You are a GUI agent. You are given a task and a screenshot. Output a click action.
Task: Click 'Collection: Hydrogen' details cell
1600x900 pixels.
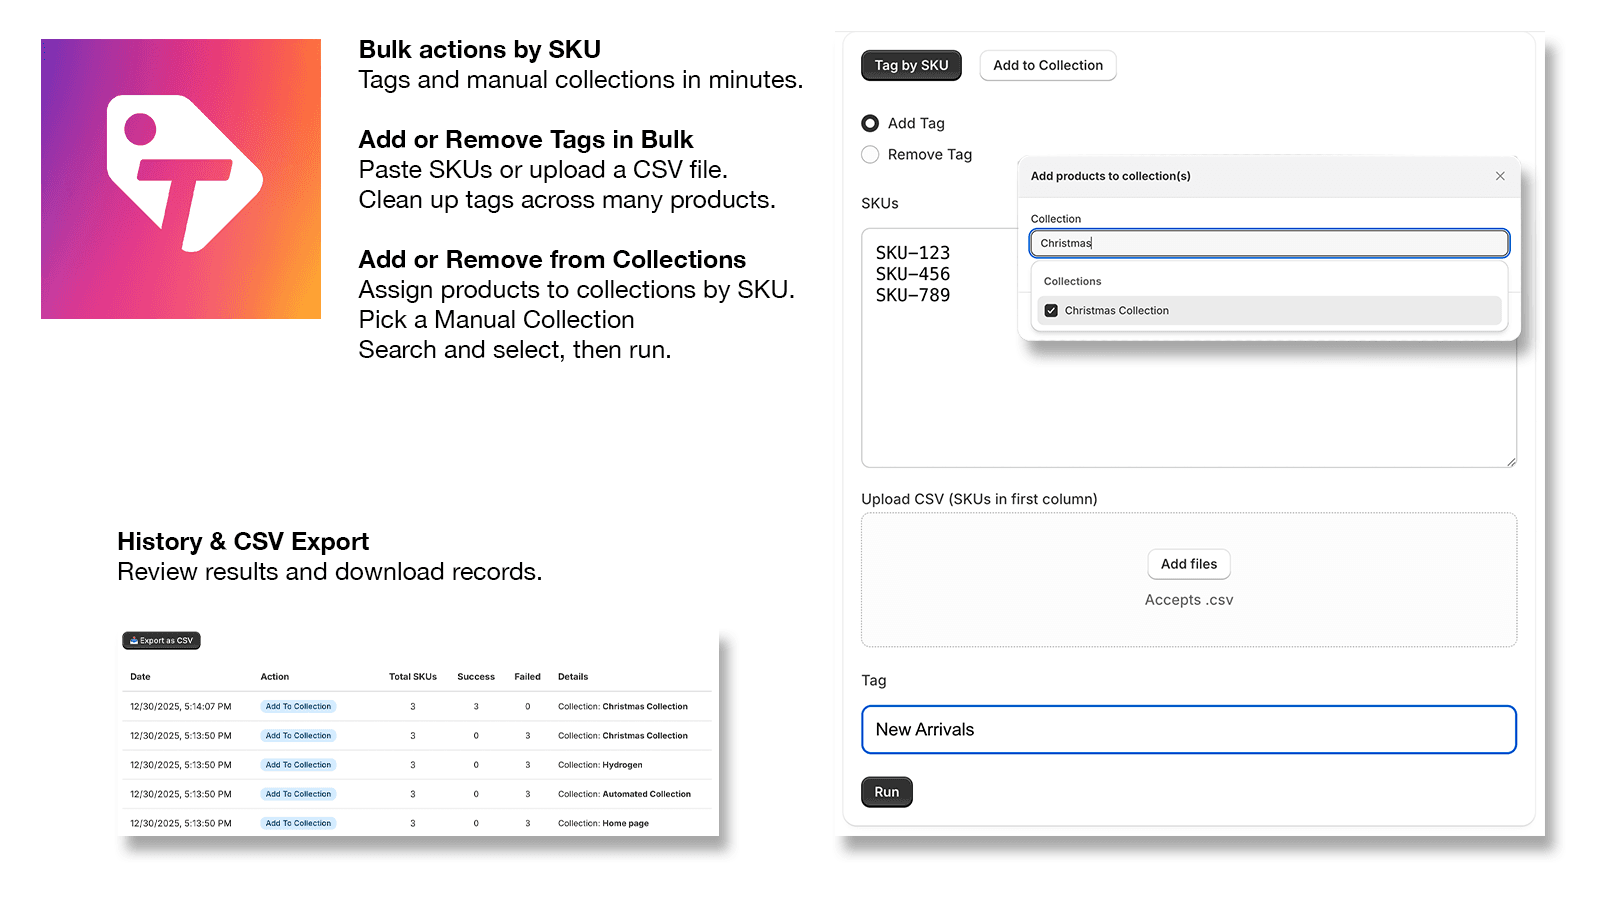tap(600, 765)
